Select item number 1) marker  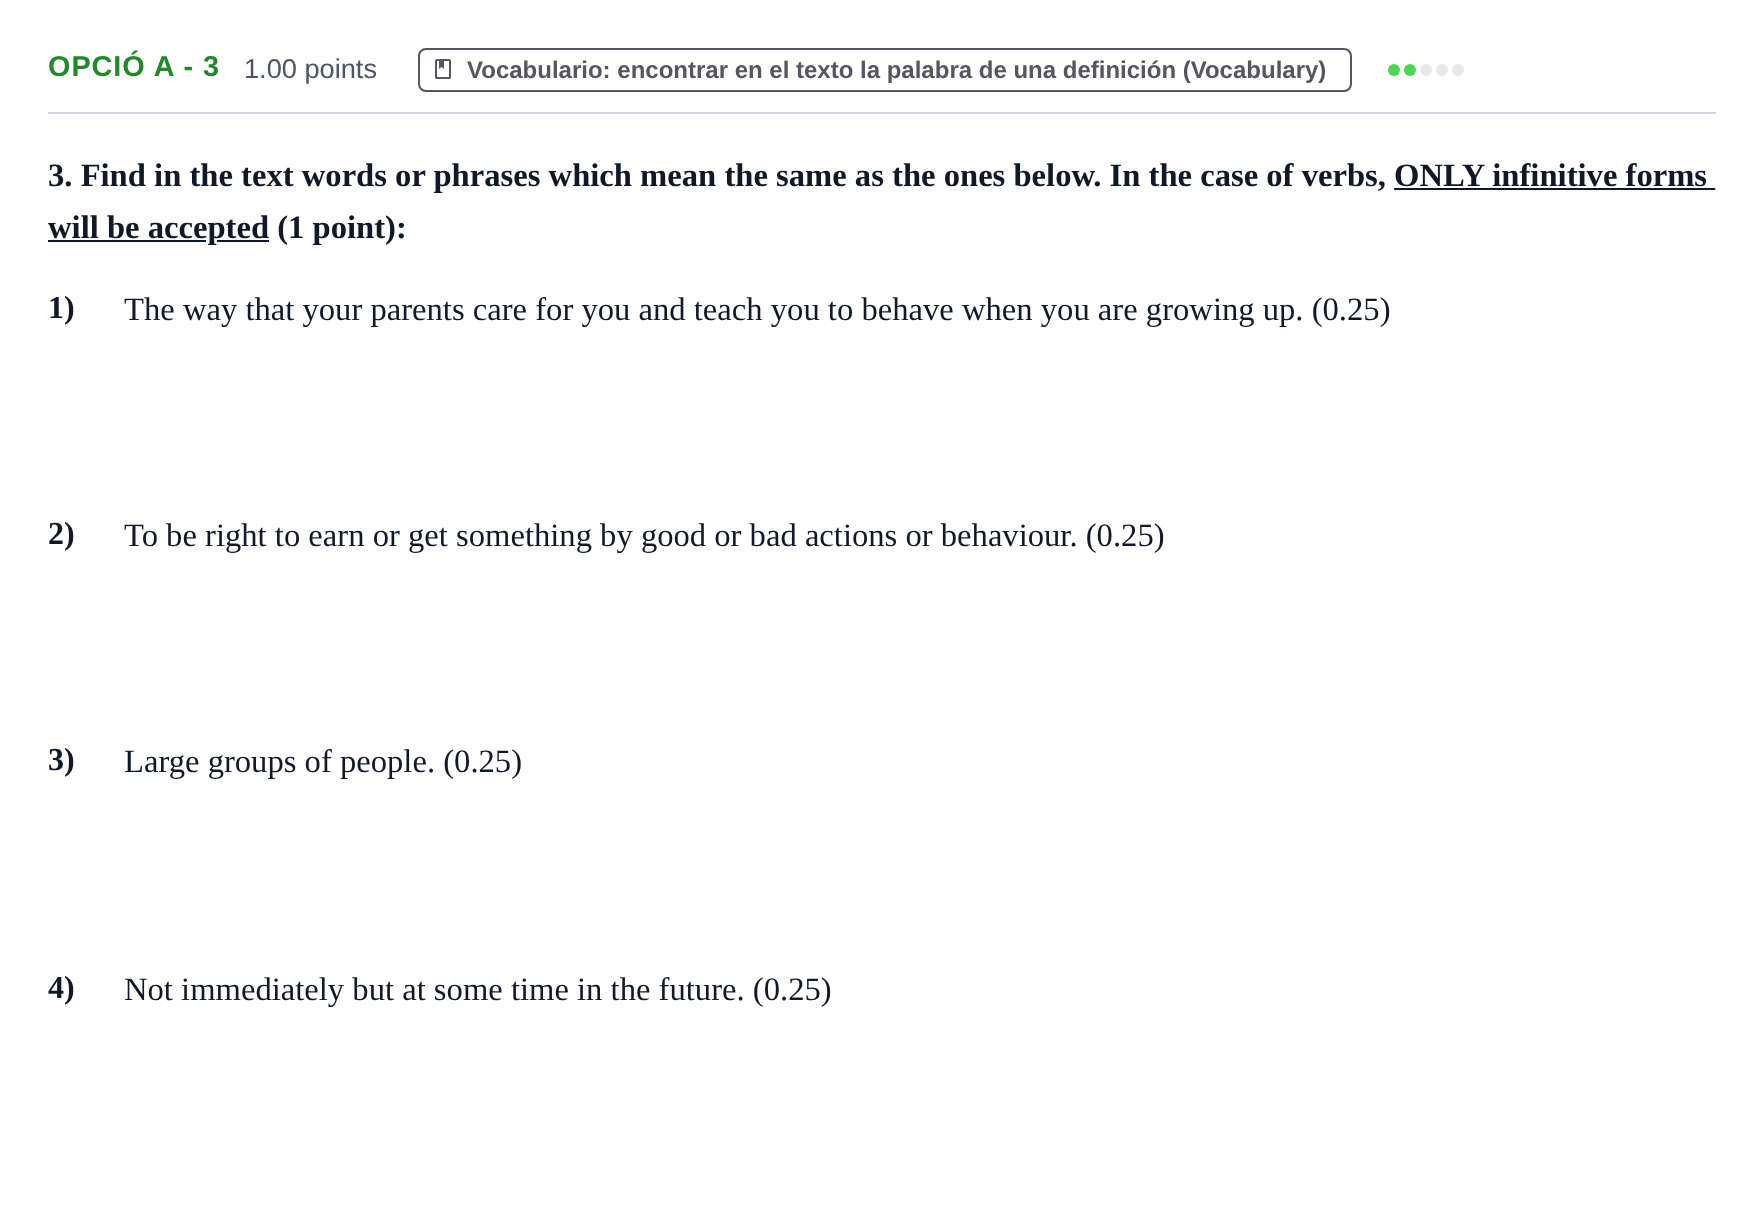[x=61, y=308]
